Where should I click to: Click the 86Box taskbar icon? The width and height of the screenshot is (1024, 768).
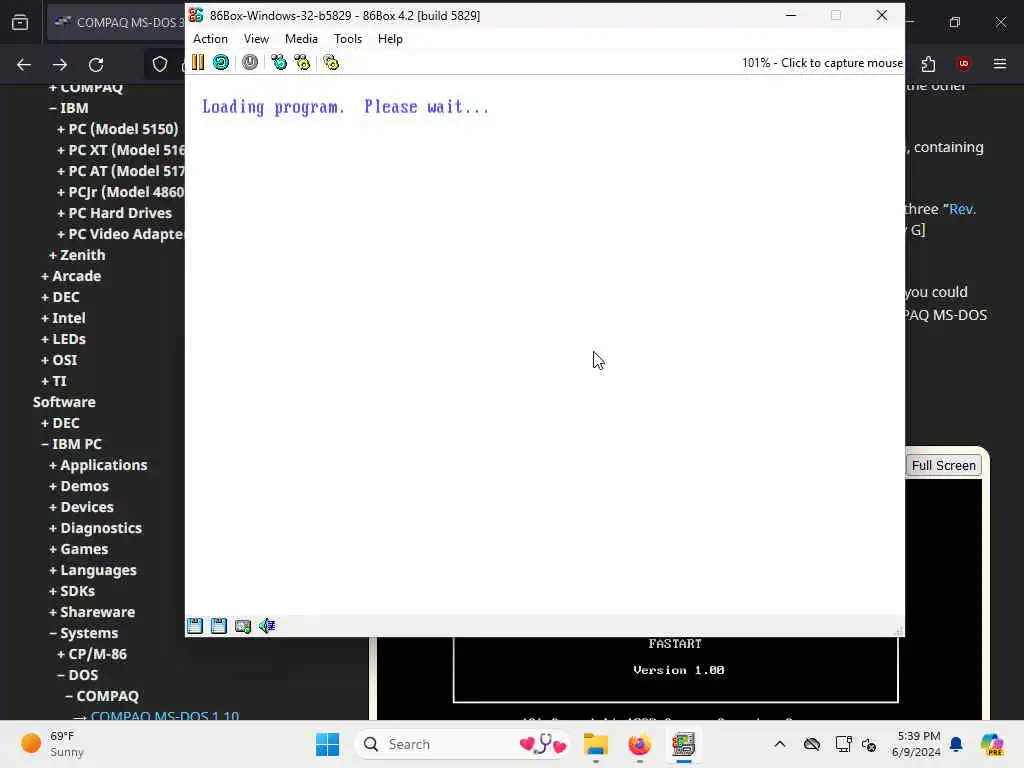[x=683, y=744]
